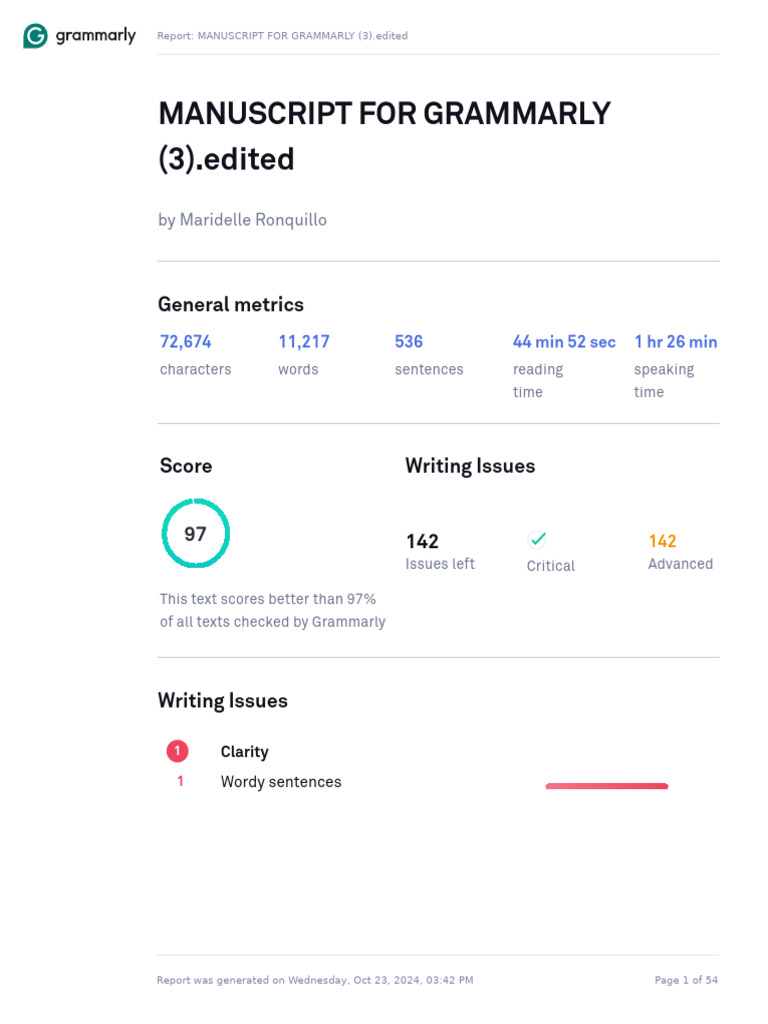Click the green Critical checkmark icon
The image size is (768, 1024).
[538, 539]
